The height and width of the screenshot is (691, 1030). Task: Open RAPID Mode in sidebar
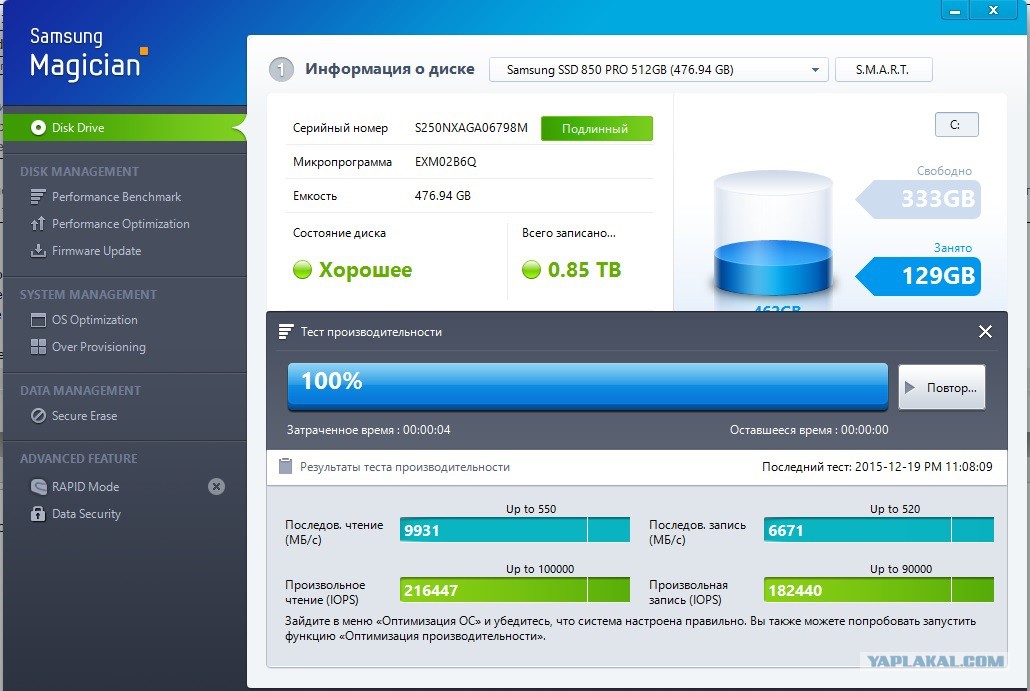click(85, 486)
